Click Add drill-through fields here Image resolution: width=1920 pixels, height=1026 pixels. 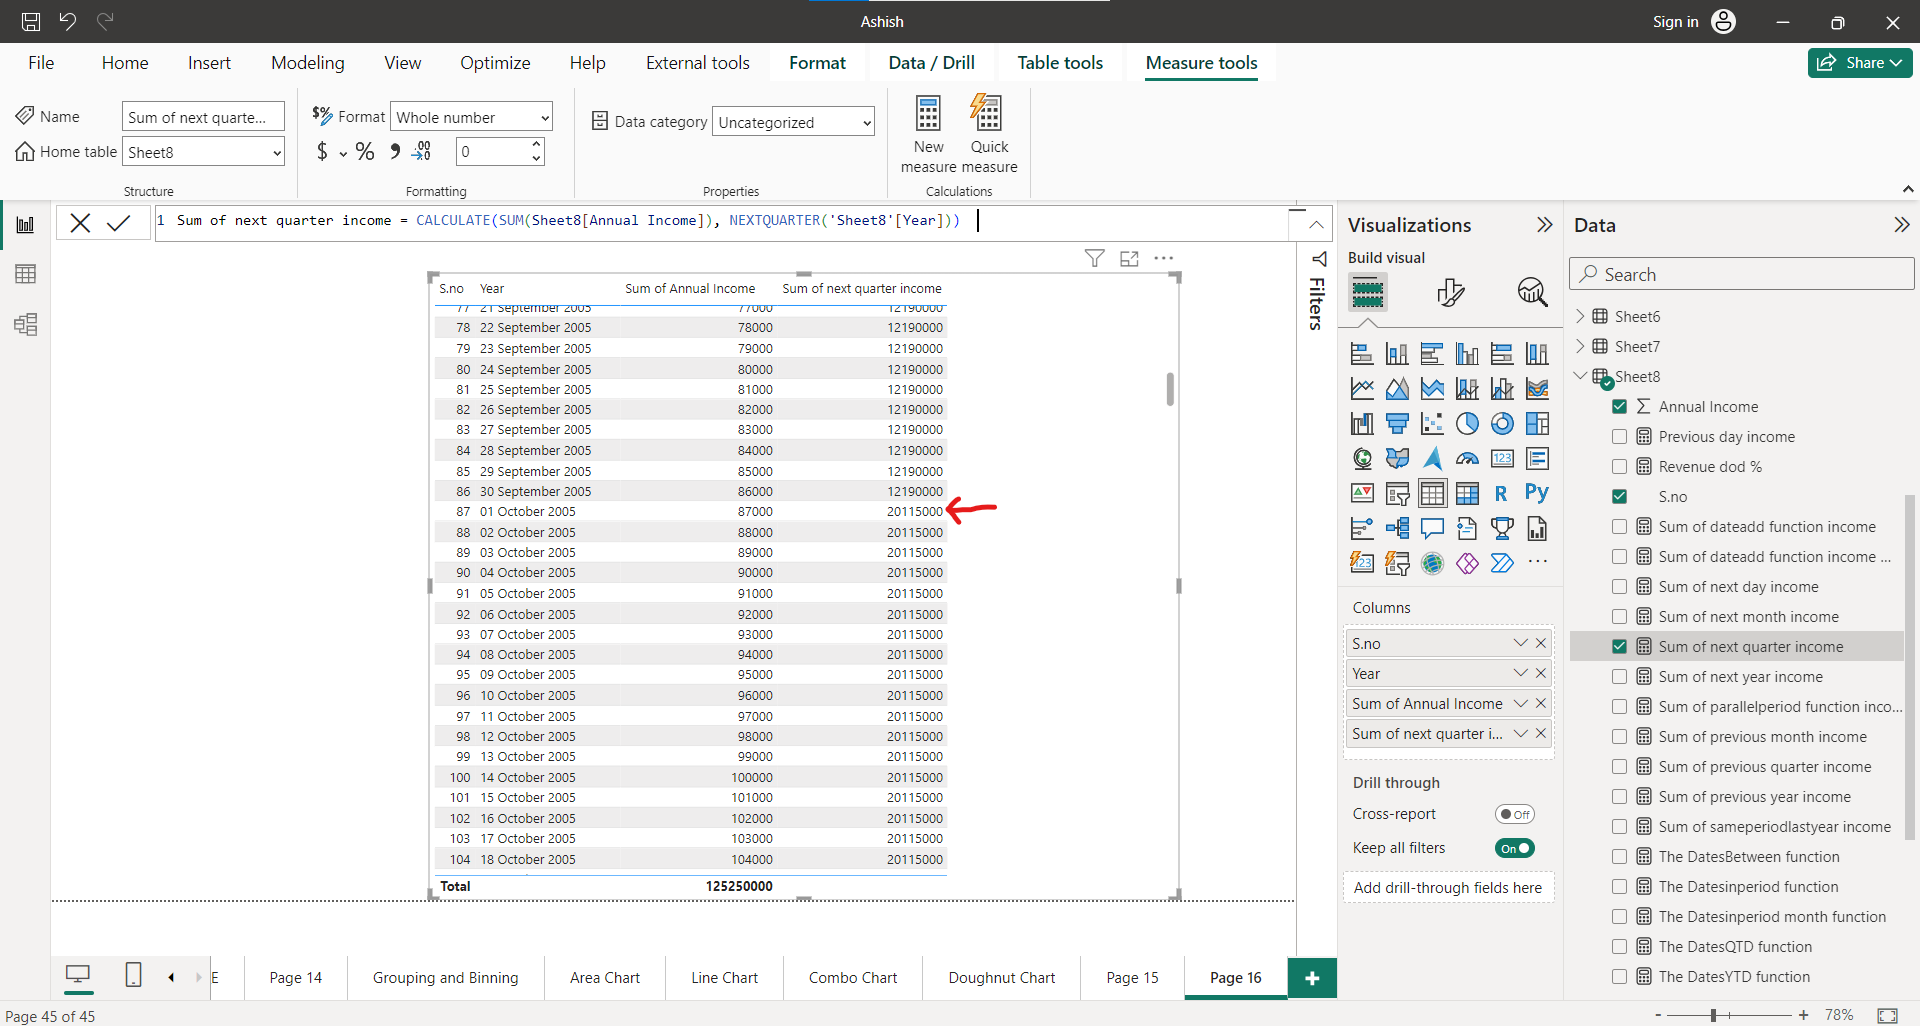point(1448,887)
